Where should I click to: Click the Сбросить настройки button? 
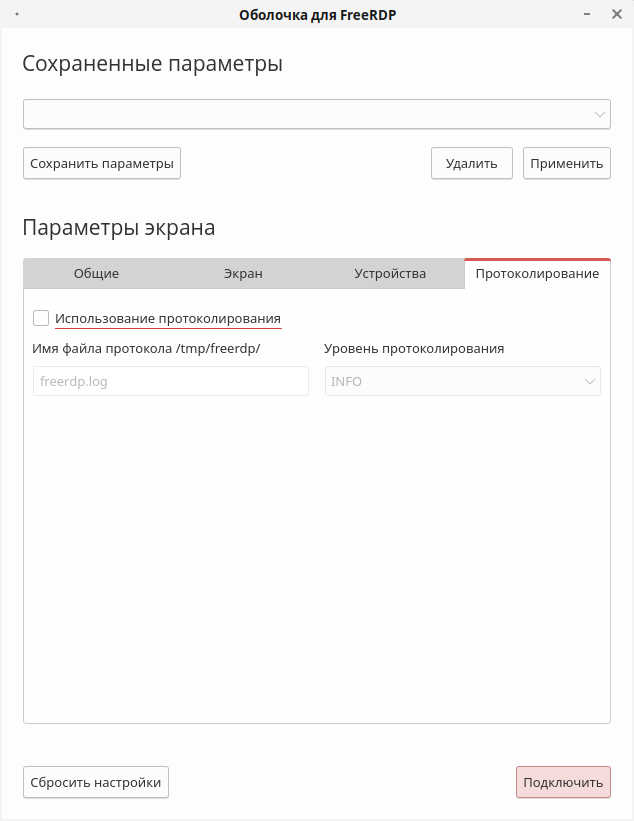(96, 782)
